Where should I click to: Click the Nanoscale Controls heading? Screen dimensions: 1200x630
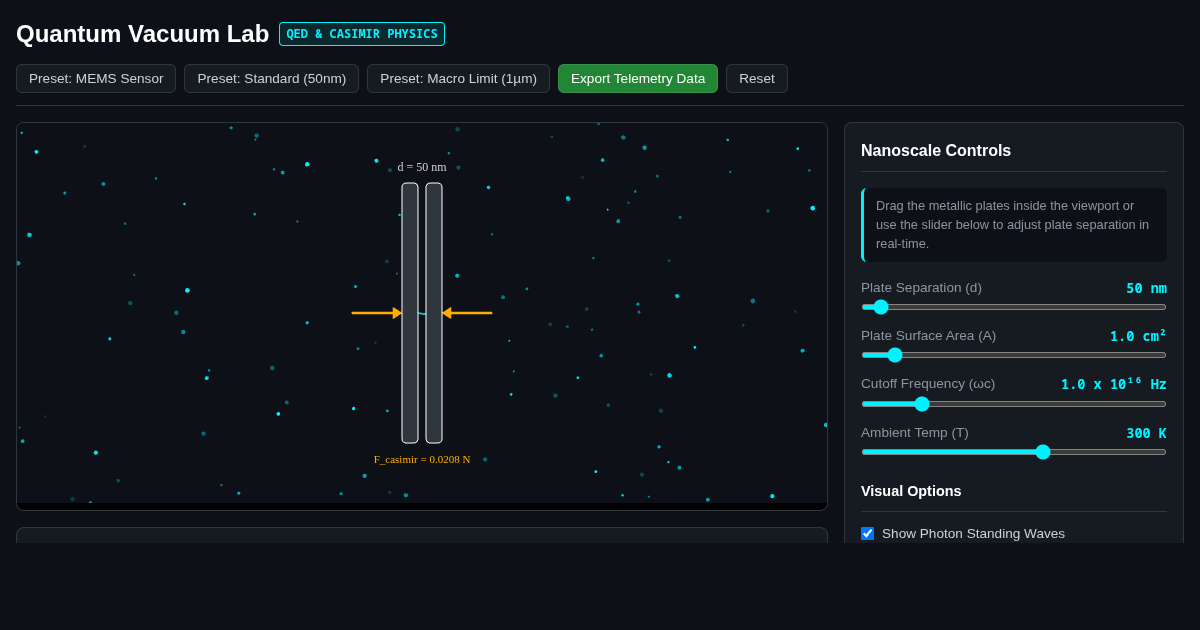936,151
